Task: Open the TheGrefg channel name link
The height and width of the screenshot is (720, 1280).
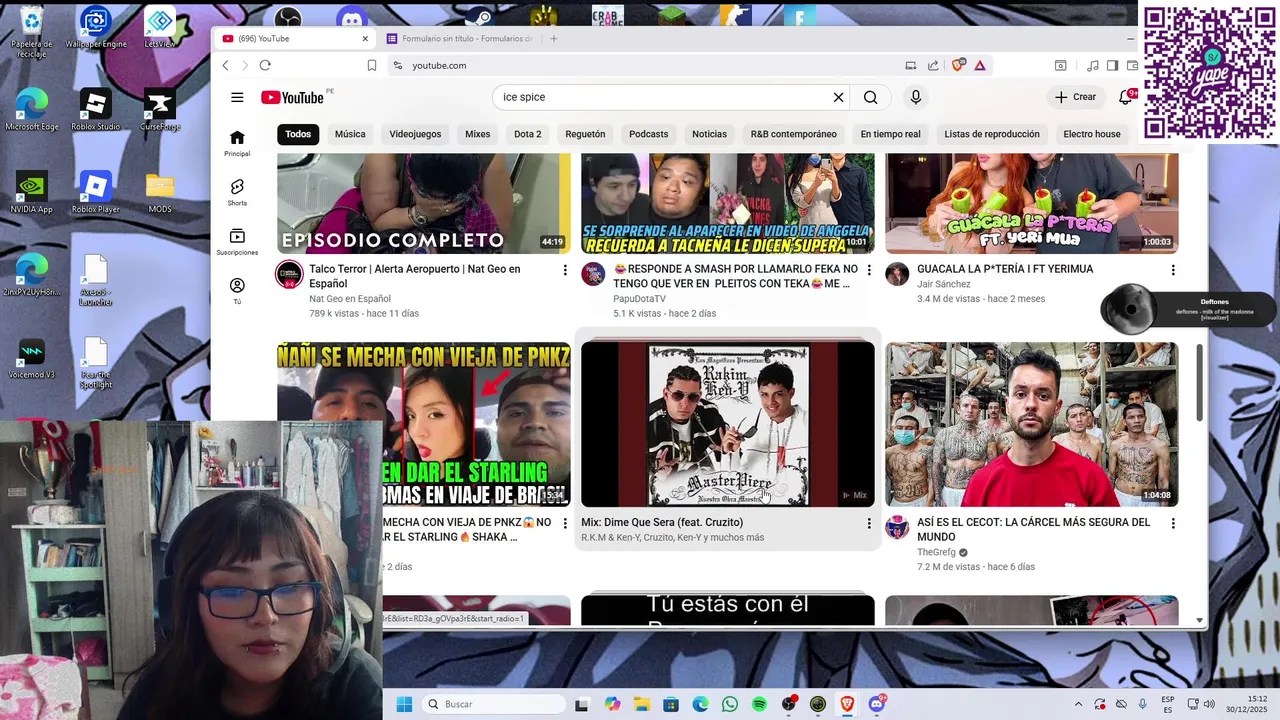Action: pyautogui.click(x=937, y=552)
